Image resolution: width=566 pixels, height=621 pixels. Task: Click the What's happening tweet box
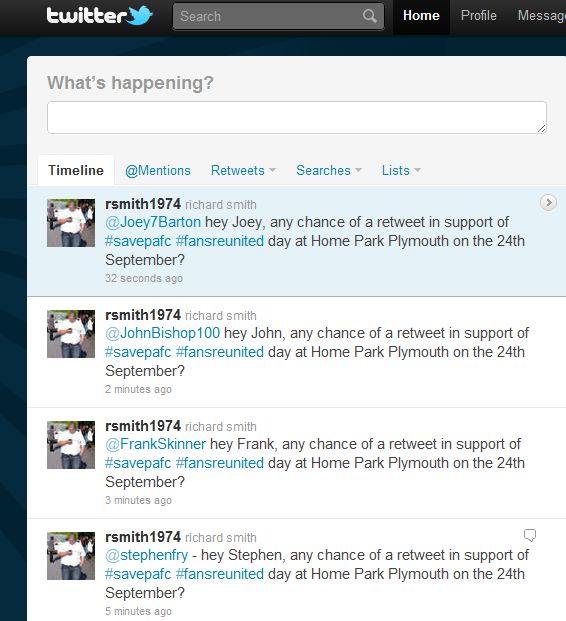[x=297, y=118]
